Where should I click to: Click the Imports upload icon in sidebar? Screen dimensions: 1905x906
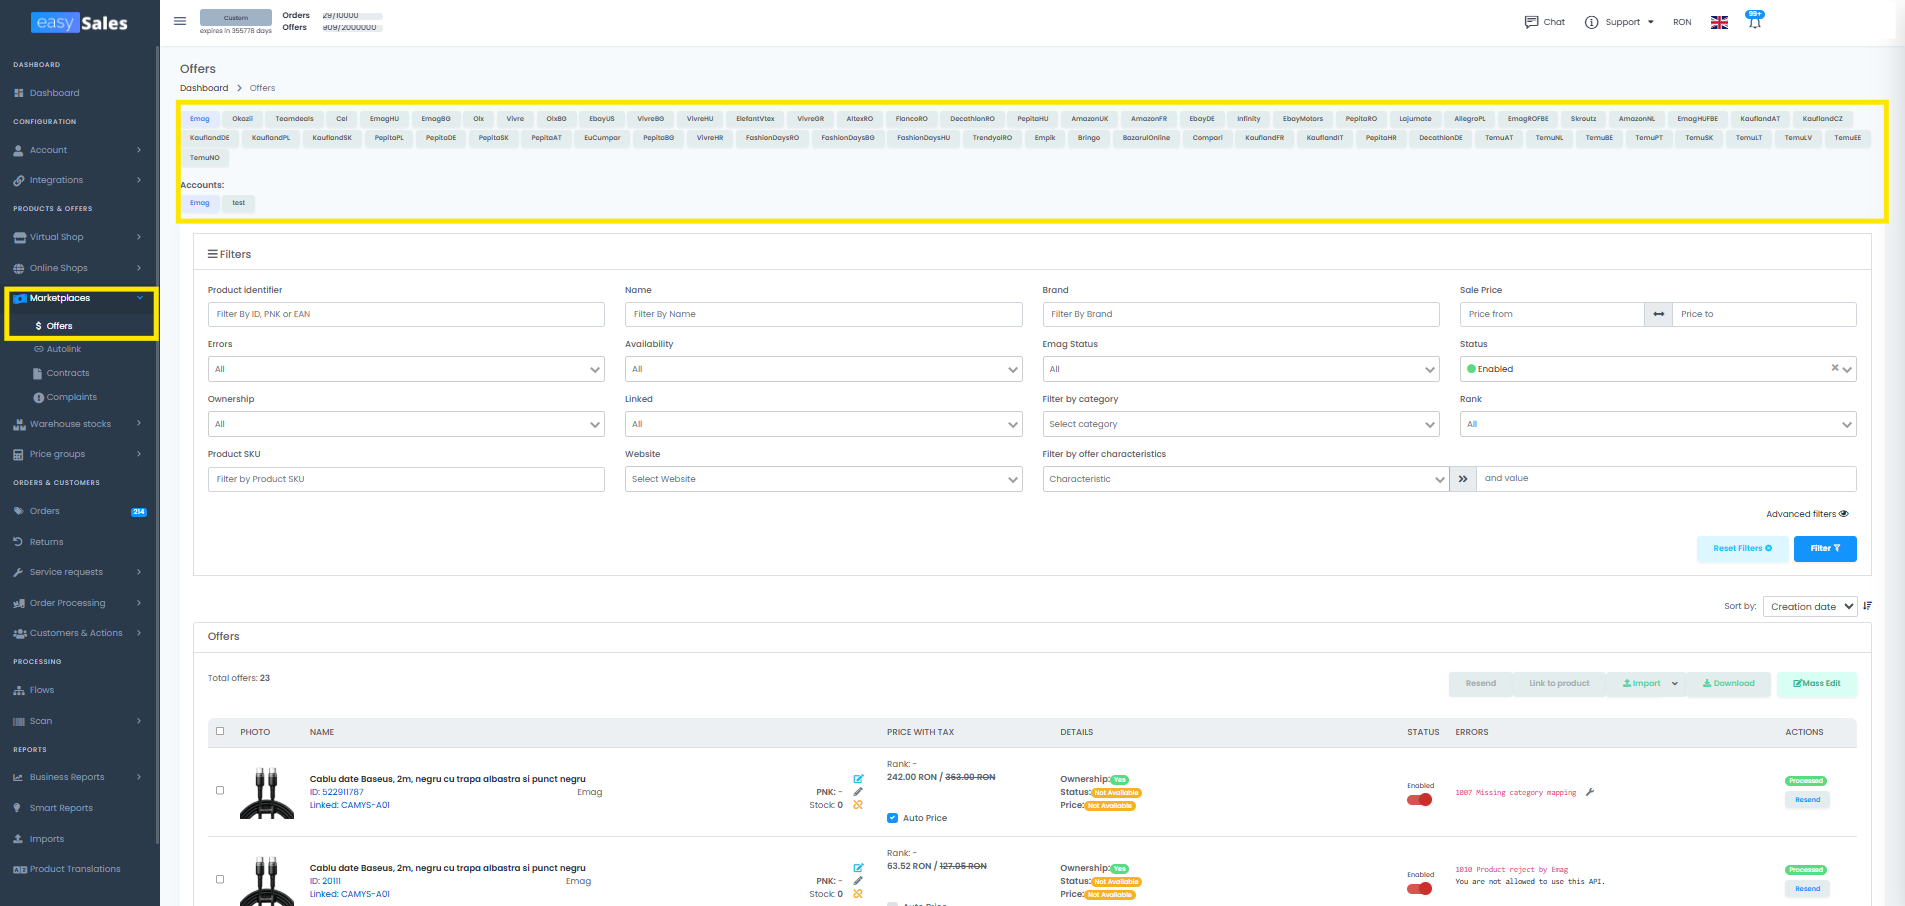click(18, 839)
